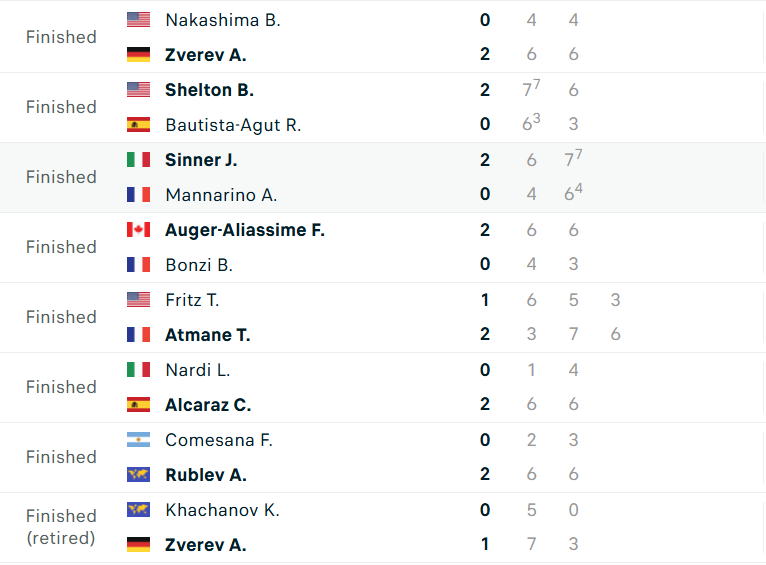Open Khachanov K. player name
Screen dimensions: 766x565
[x=222, y=510]
